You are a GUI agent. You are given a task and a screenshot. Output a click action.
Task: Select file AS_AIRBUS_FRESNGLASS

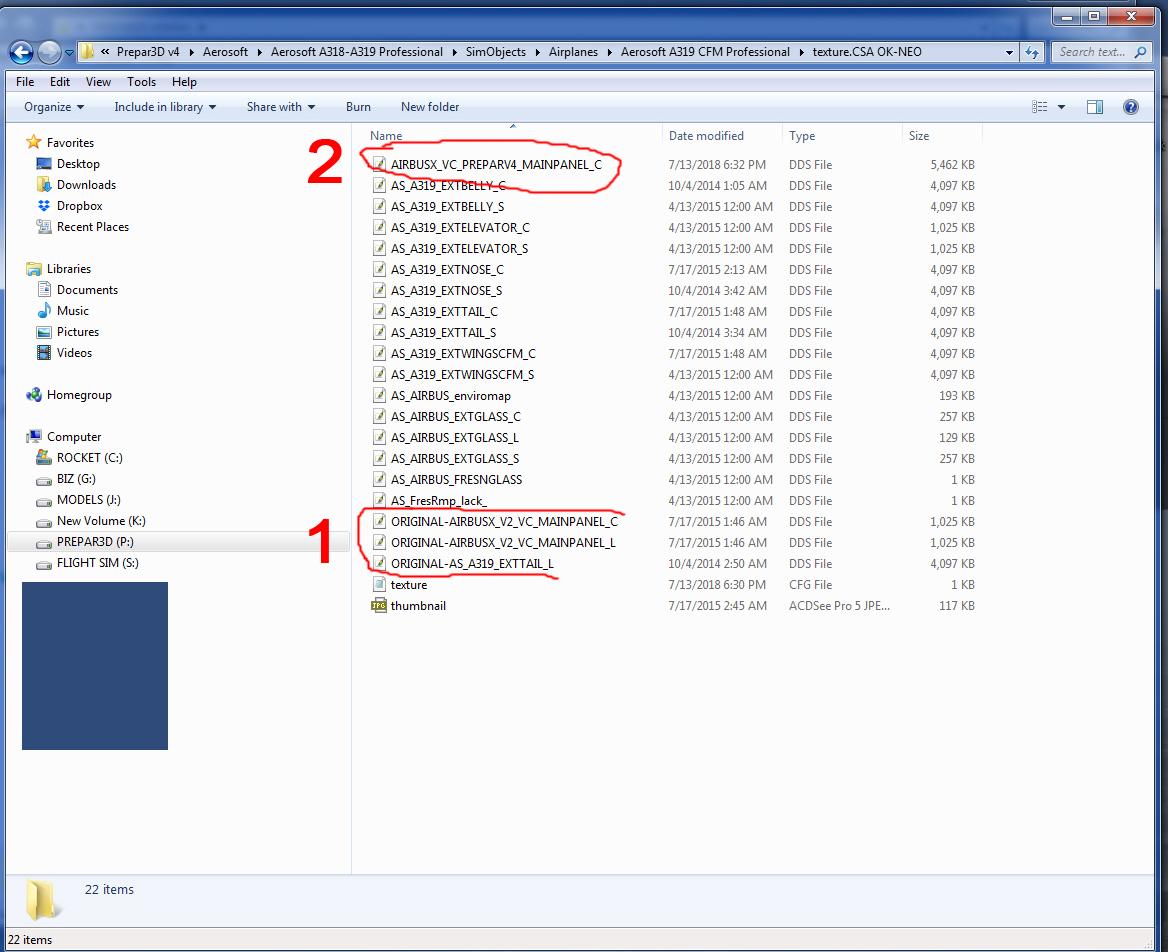[x=456, y=480]
